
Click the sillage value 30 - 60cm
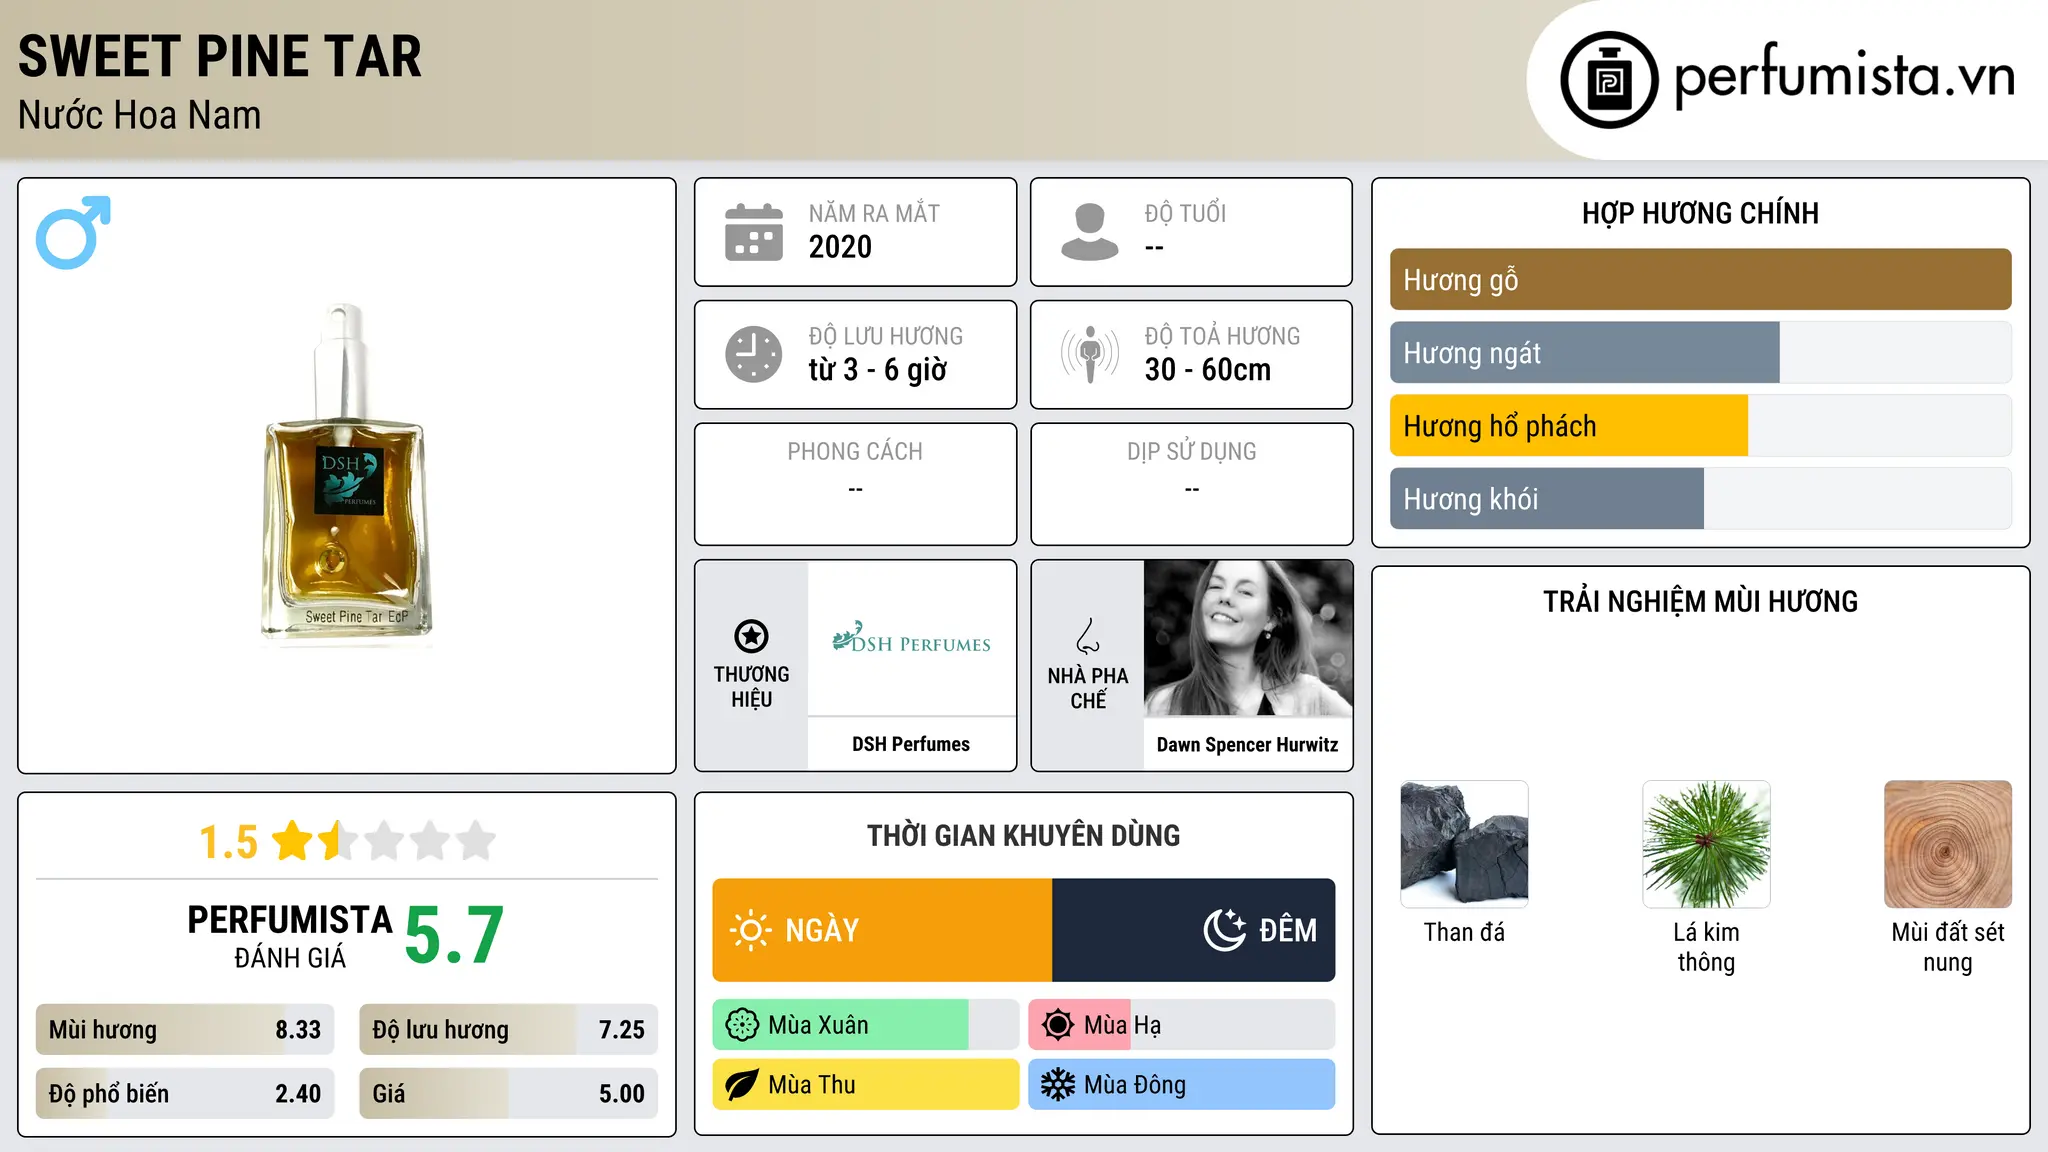[x=1208, y=370]
